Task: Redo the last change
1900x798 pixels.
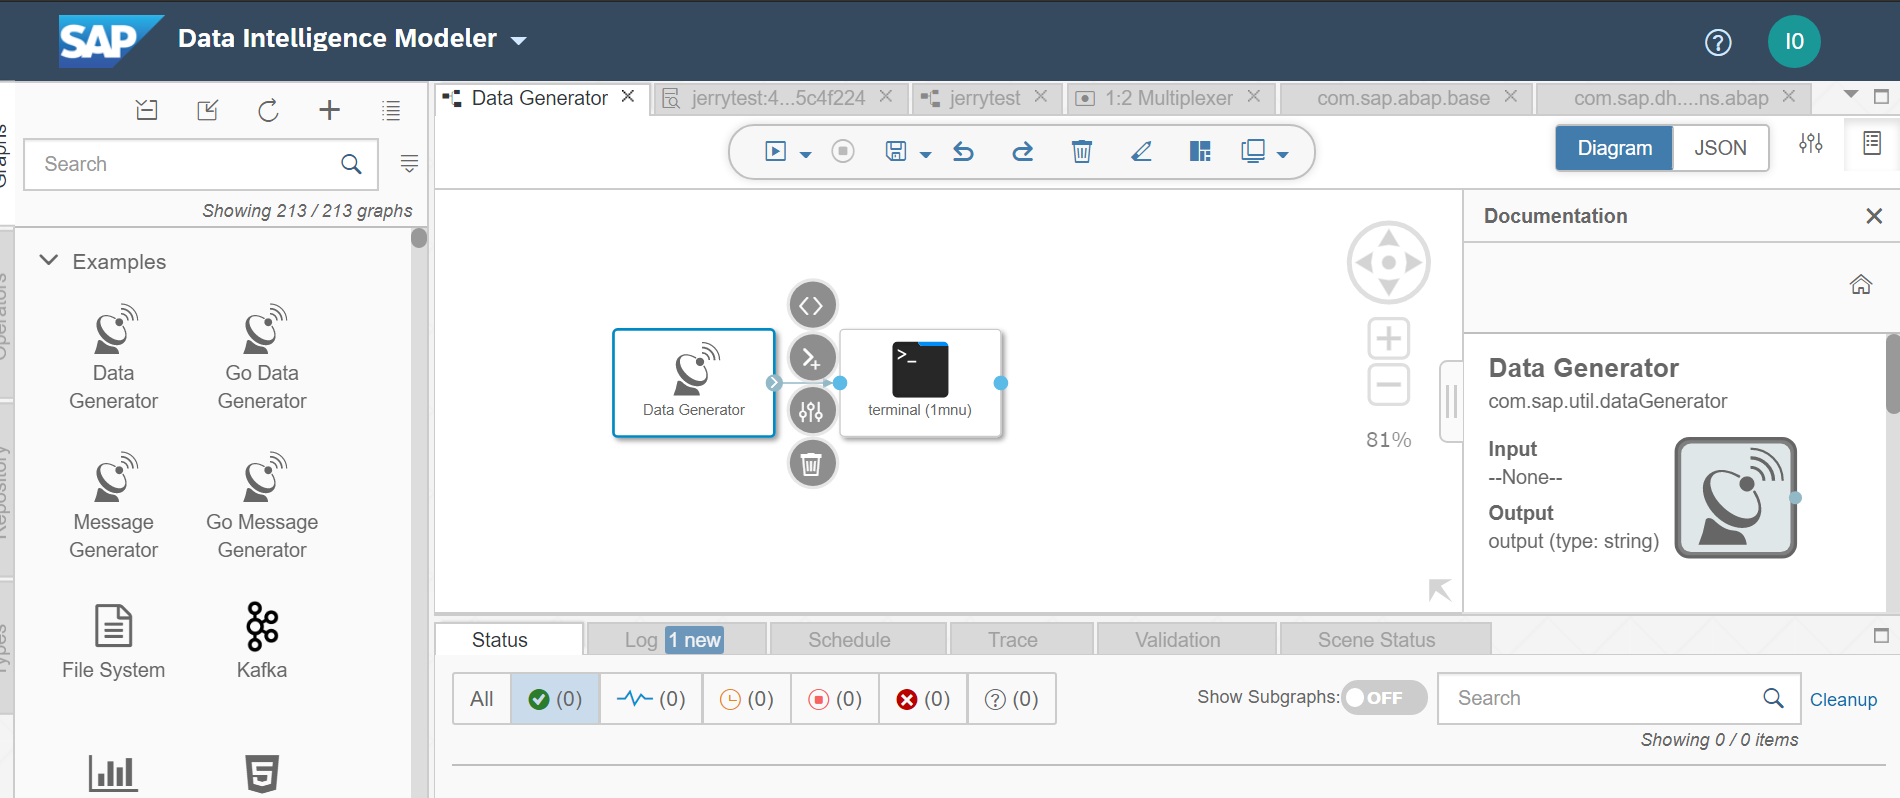Action: [x=1022, y=151]
